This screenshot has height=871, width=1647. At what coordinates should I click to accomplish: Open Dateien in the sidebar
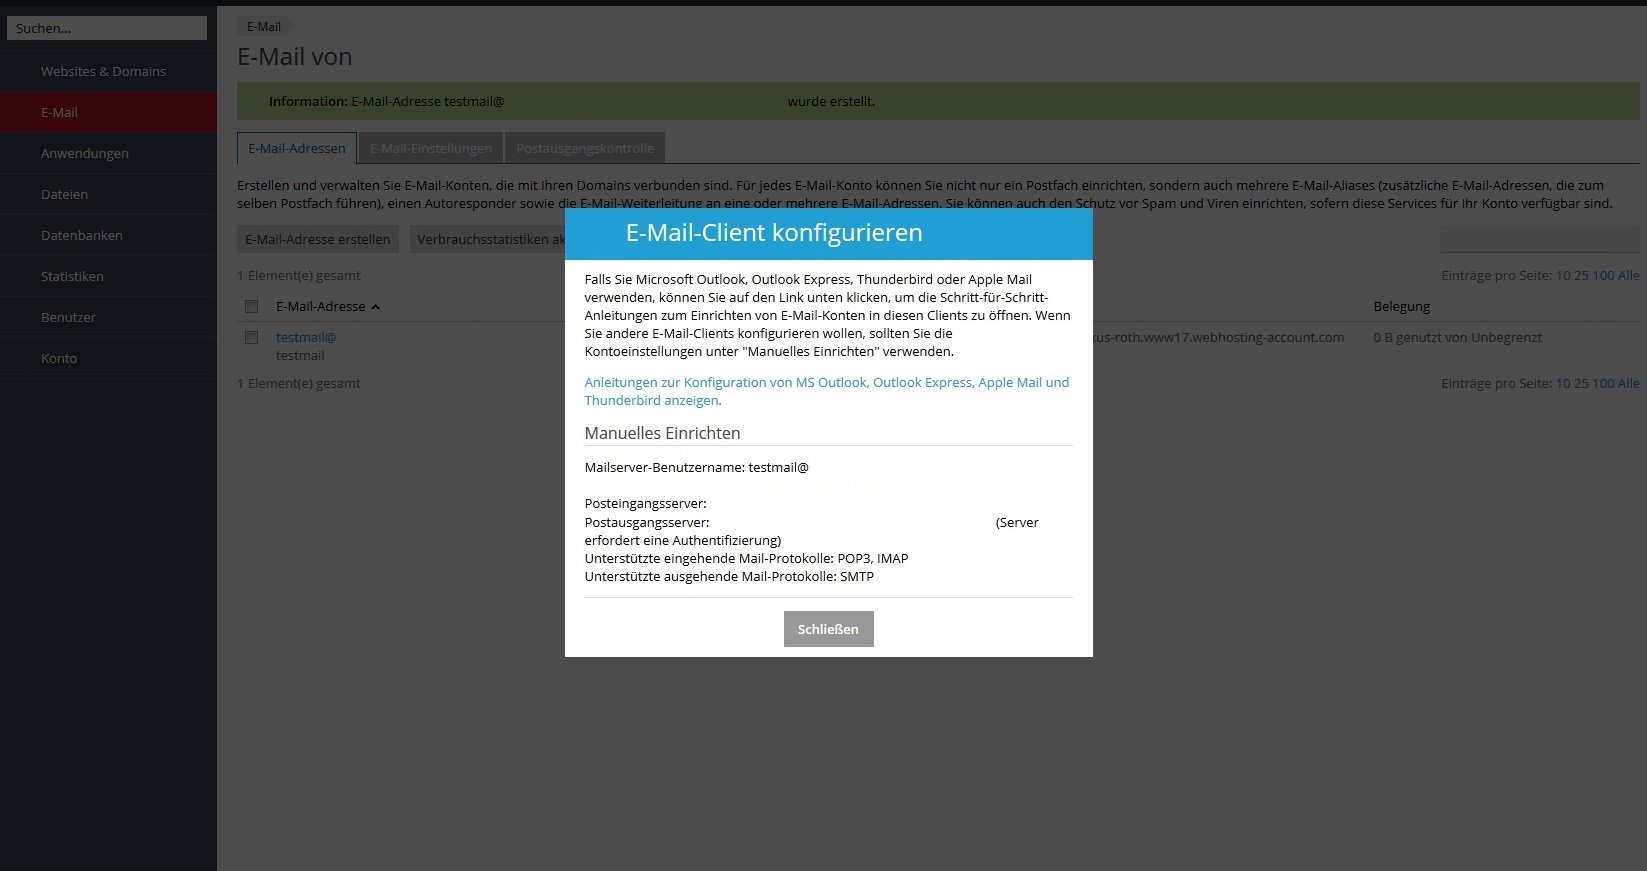click(108, 194)
